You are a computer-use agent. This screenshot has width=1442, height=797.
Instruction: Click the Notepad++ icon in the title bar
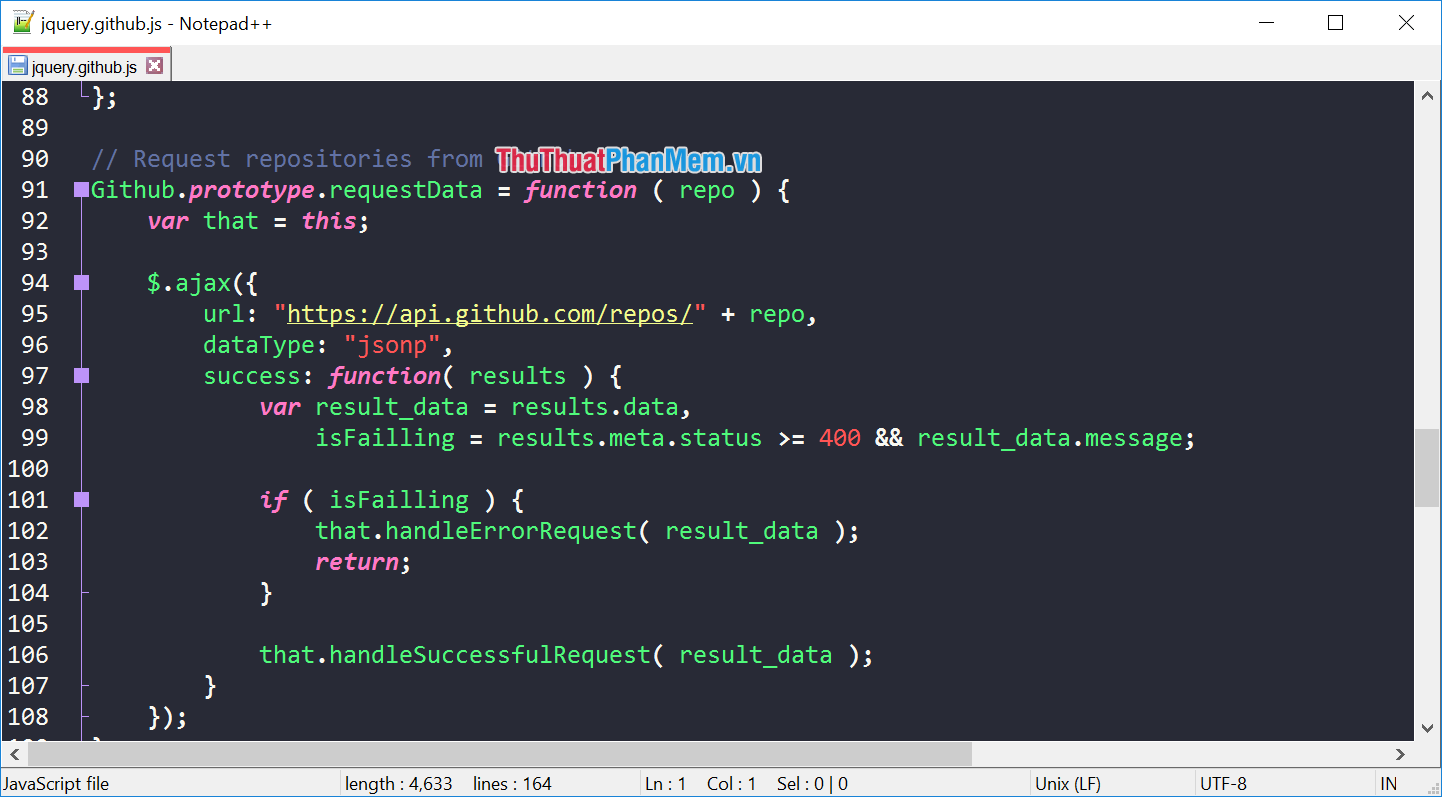22,22
